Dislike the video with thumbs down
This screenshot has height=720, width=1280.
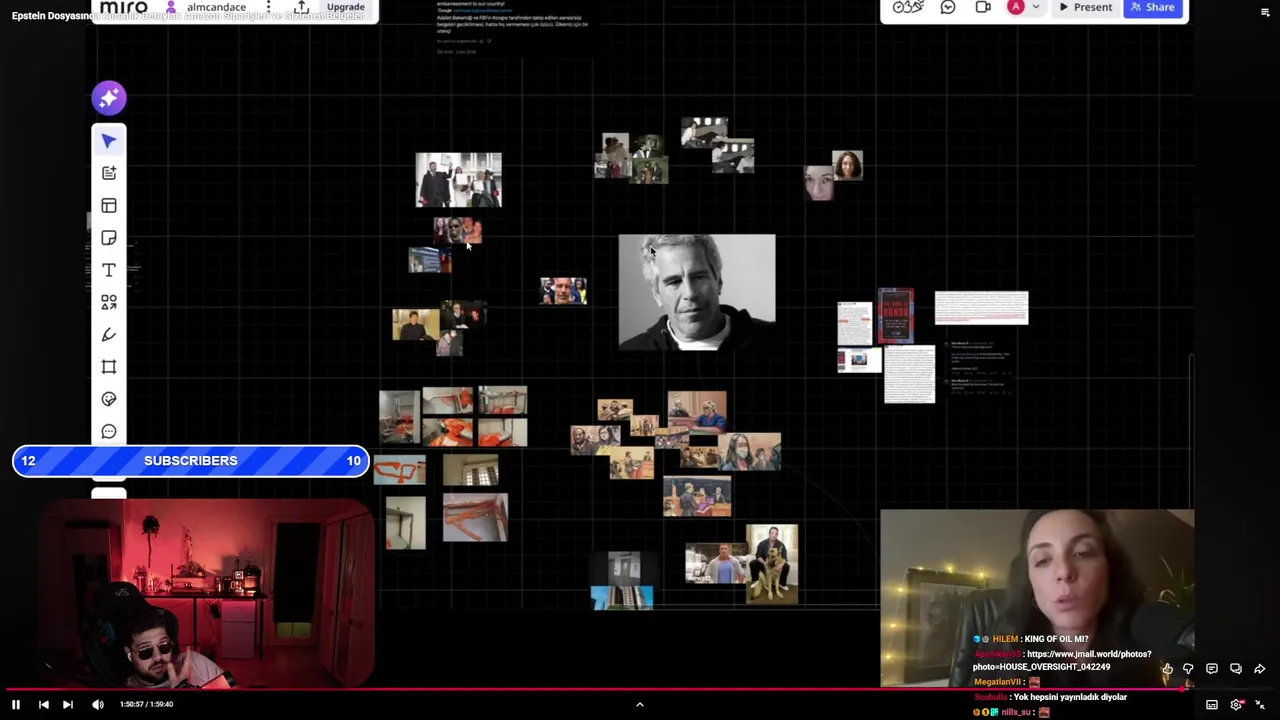pyautogui.click(x=1188, y=669)
